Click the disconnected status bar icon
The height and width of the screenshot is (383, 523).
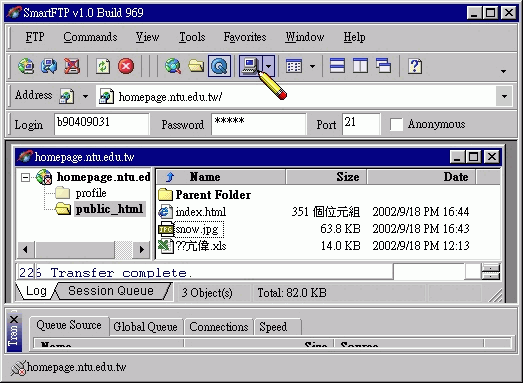[18, 368]
